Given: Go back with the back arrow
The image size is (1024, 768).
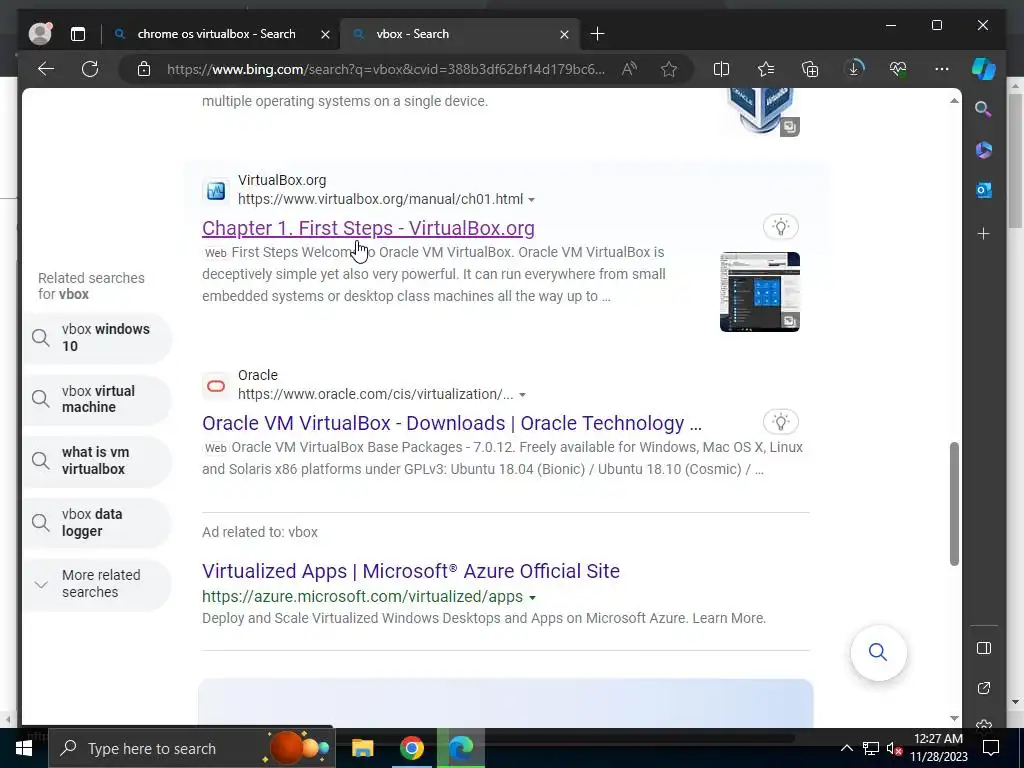Looking at the screenshot, I should click(46, 69).
